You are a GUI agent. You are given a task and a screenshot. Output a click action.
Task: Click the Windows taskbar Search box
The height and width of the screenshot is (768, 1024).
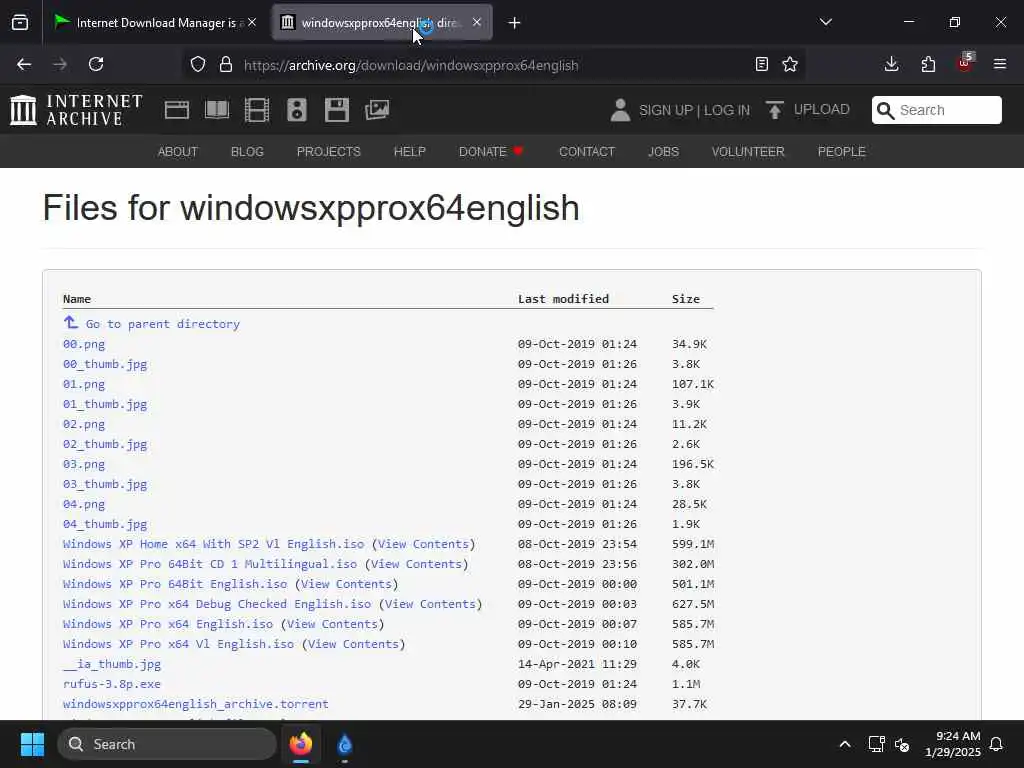pyautogui.click(x=167, y=744)
